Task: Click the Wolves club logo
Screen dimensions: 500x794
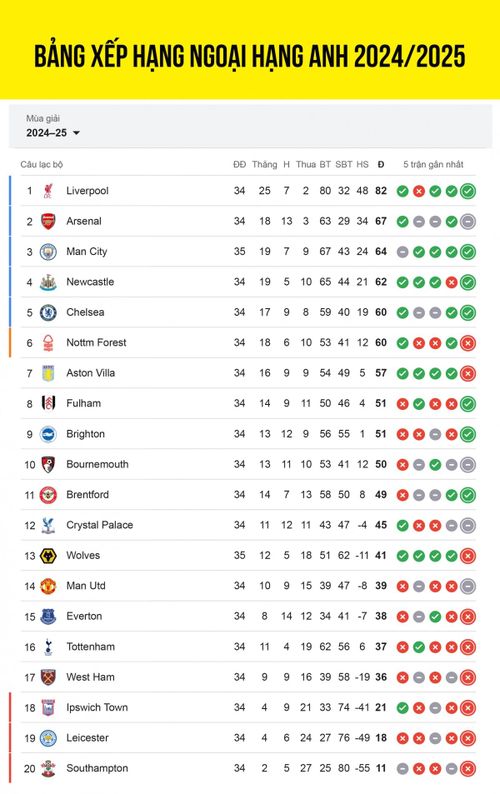Action: 48,555
